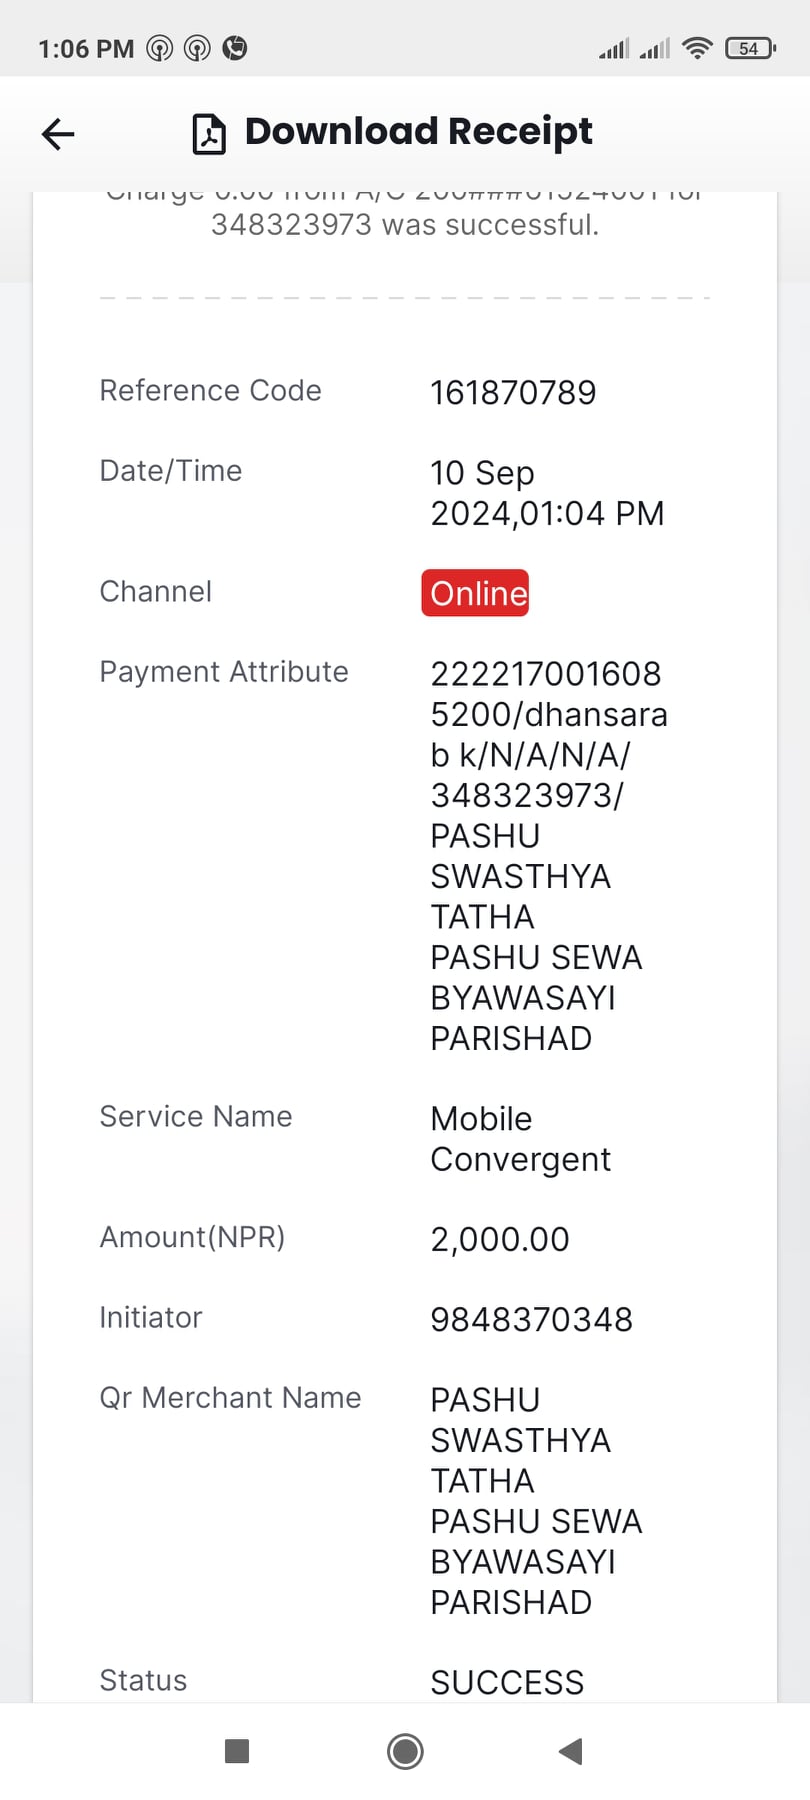Tap the battery indicator icon
Viewport: 810px width, 1800px height.
pos(750,48)
